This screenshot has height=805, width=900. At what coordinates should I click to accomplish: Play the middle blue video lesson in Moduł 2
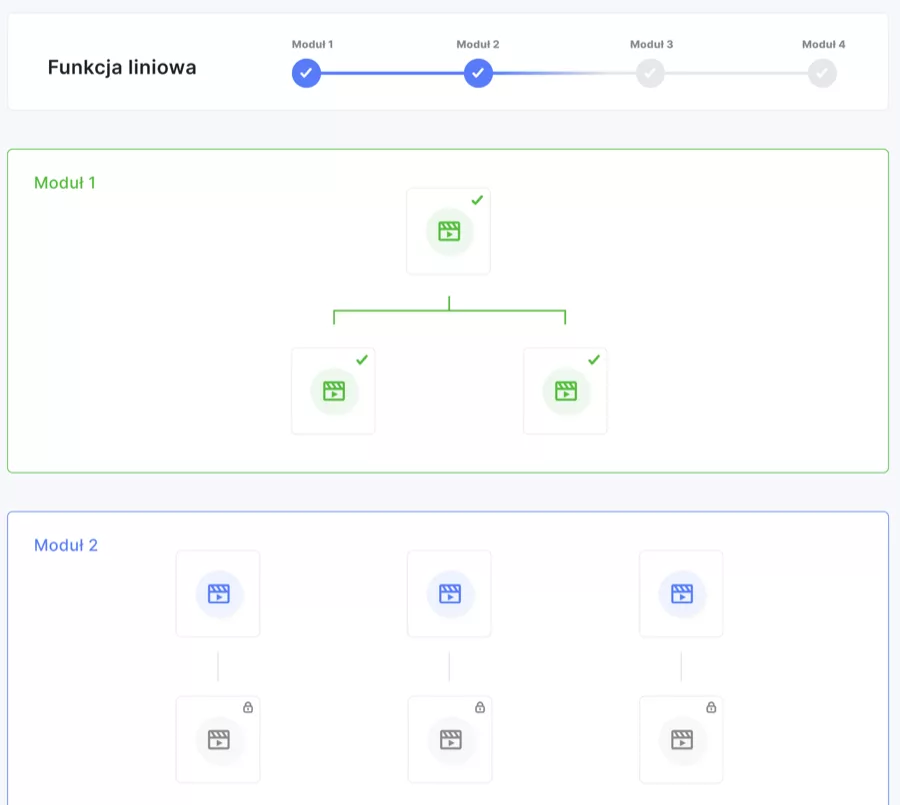[449, 594]
